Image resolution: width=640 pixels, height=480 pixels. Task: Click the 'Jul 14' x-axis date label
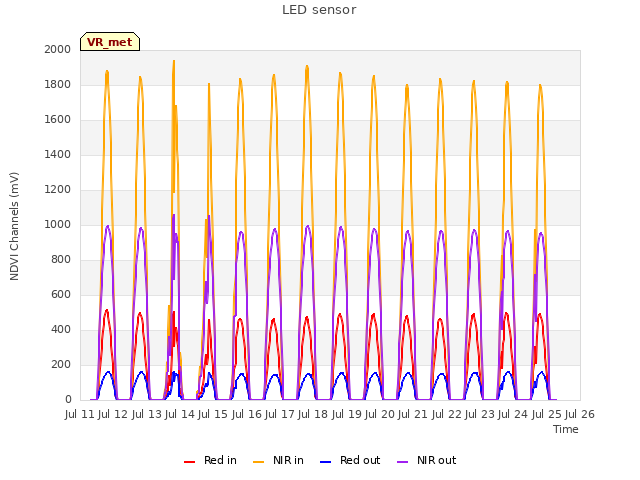pos(180,414)
